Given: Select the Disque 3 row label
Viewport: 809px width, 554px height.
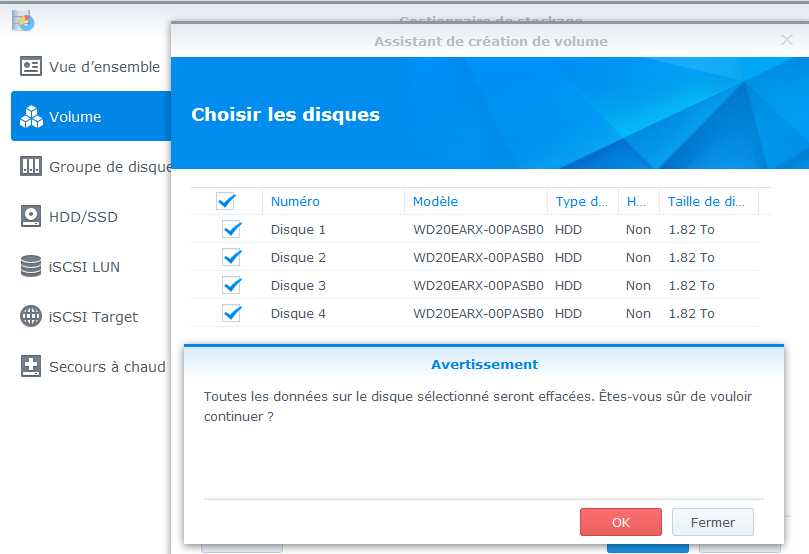Looking at the screenshot, I should tap(298, 285).
